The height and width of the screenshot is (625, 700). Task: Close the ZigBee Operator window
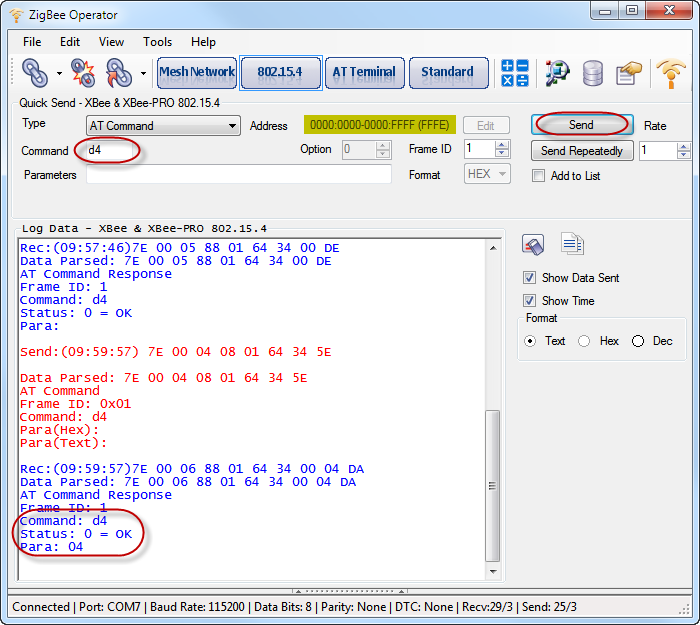click(x=669, y=11)
